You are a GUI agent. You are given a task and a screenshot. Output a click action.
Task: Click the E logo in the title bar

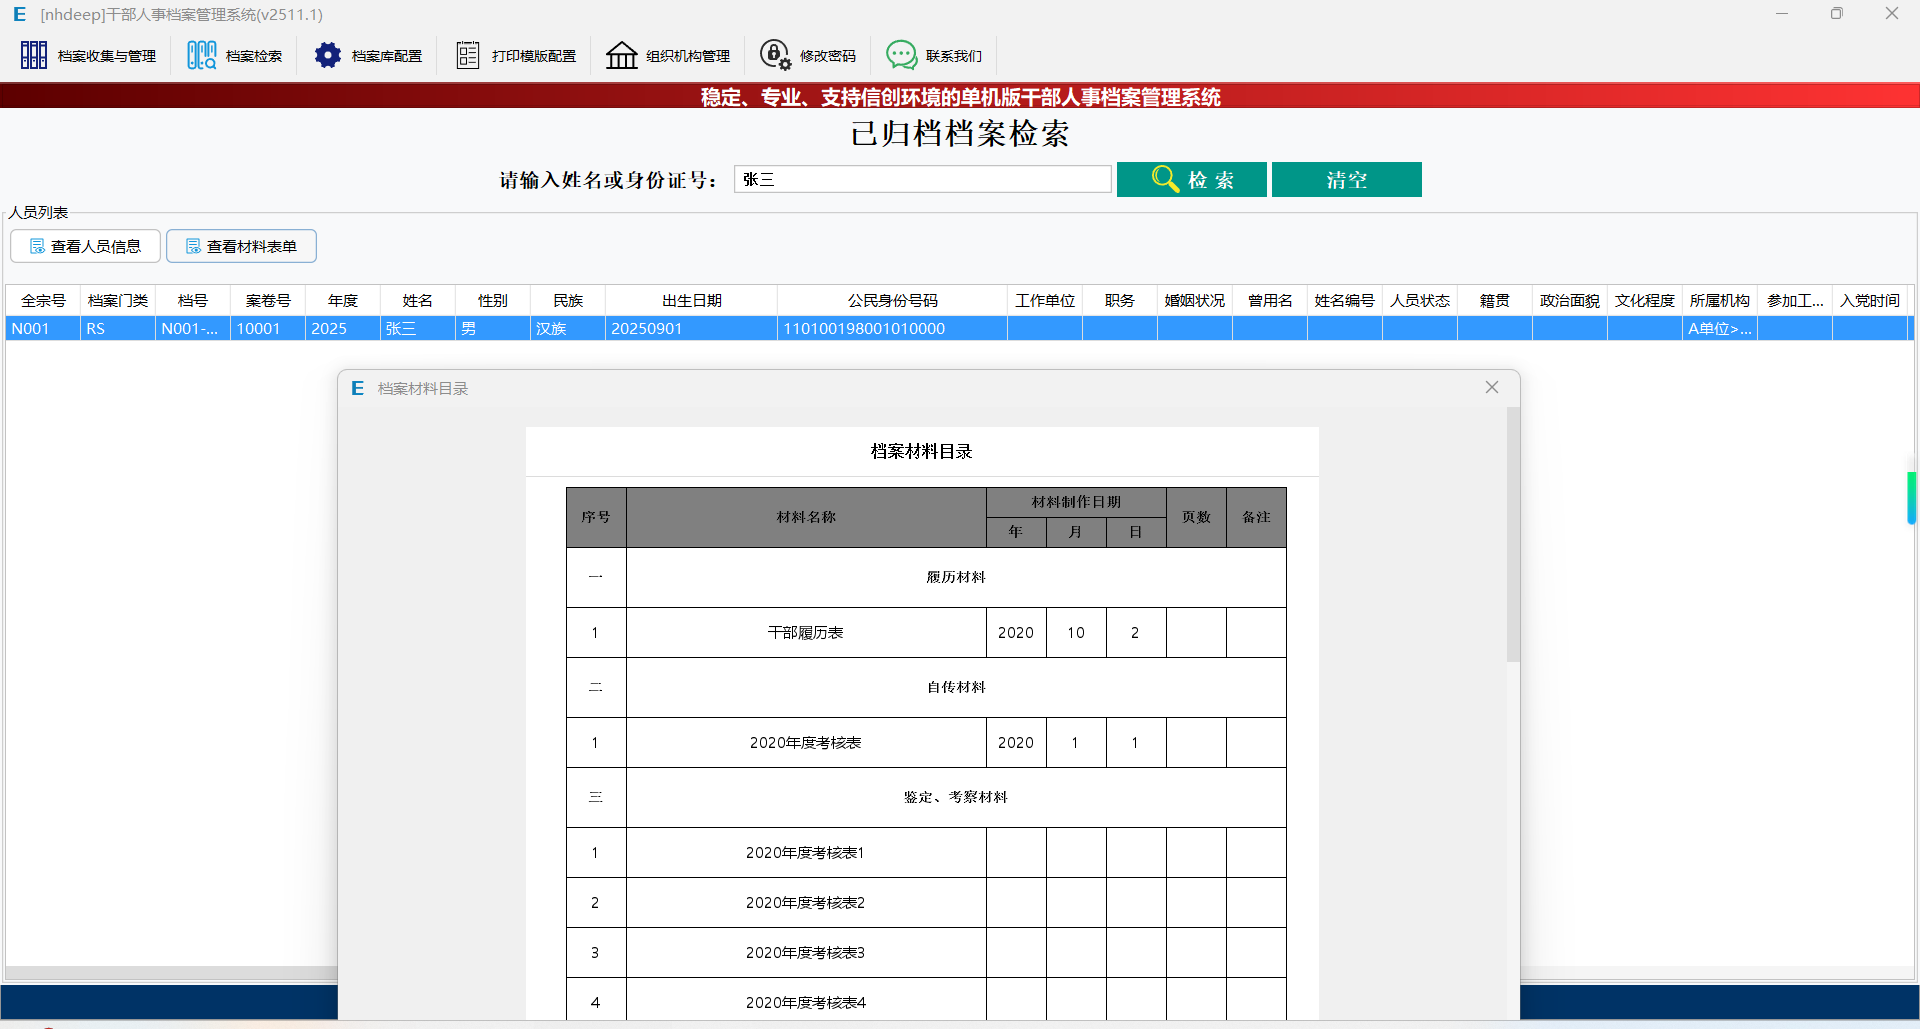[20, 14]
